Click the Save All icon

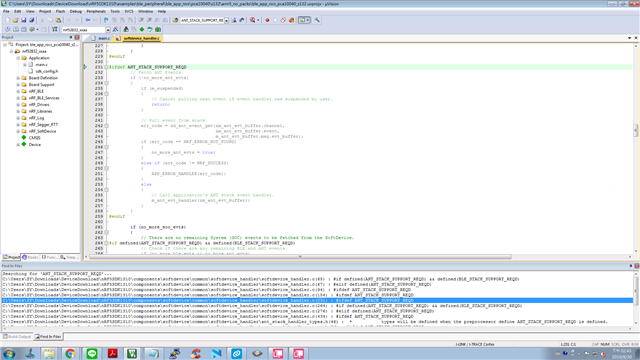click(x=31, y=20)
